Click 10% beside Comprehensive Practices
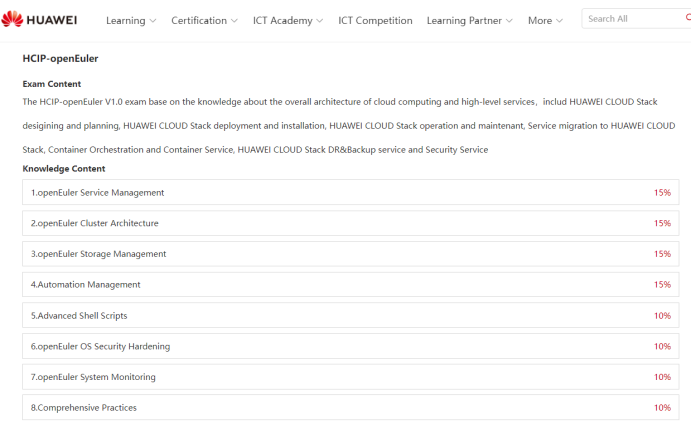691x425 pixels. 662,408
